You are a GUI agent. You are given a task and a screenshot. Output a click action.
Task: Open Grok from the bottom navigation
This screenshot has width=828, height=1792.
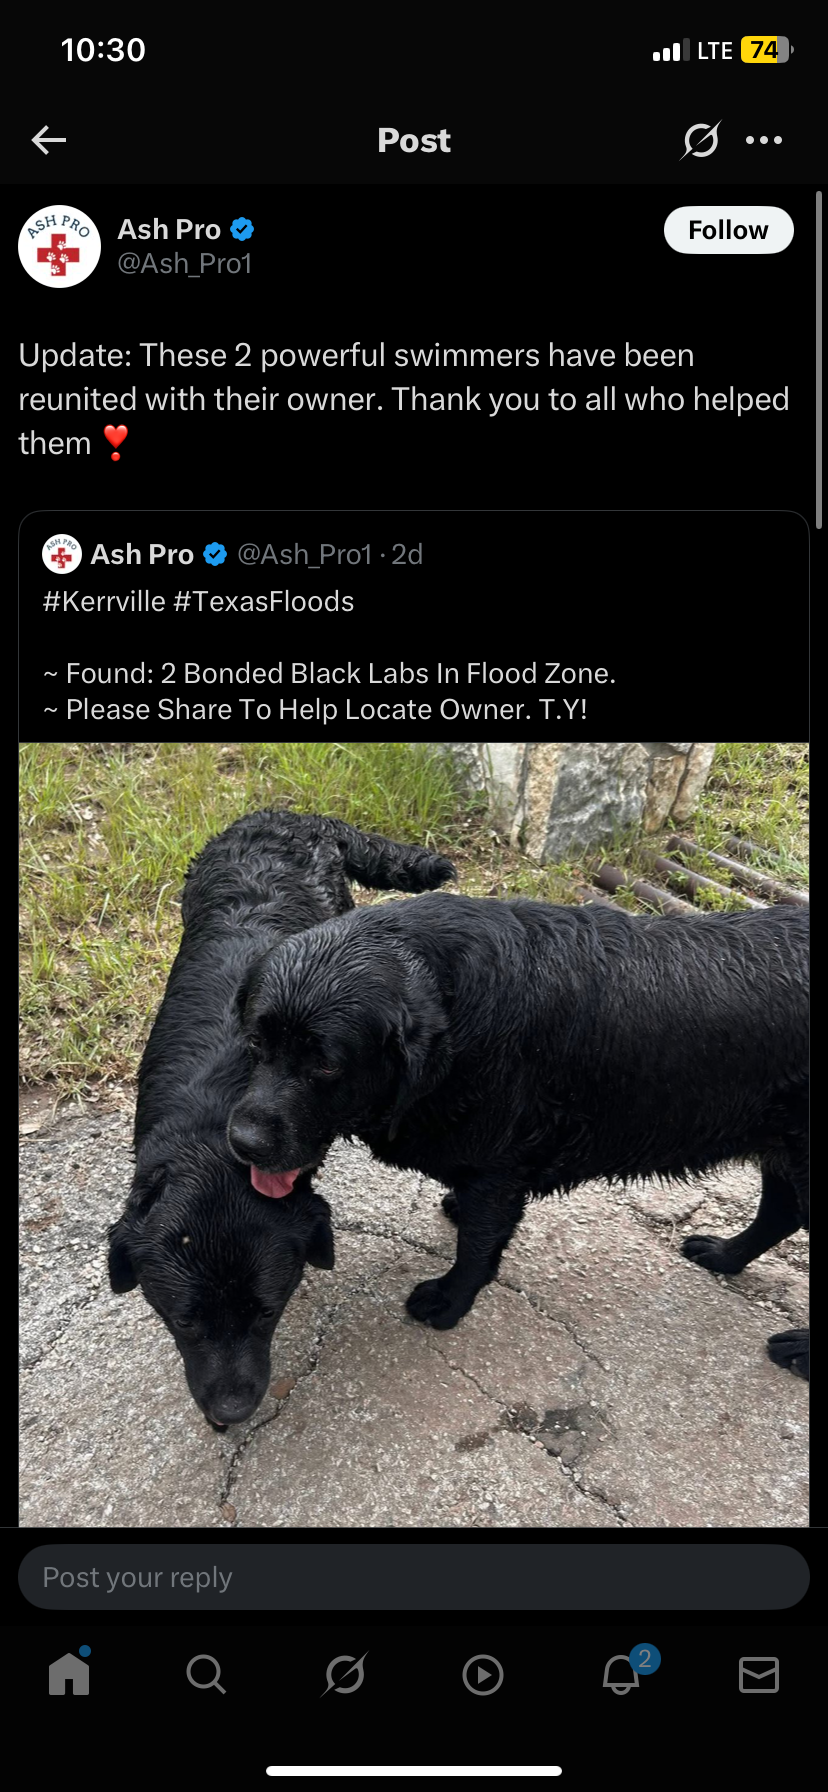pos(345,1673)
